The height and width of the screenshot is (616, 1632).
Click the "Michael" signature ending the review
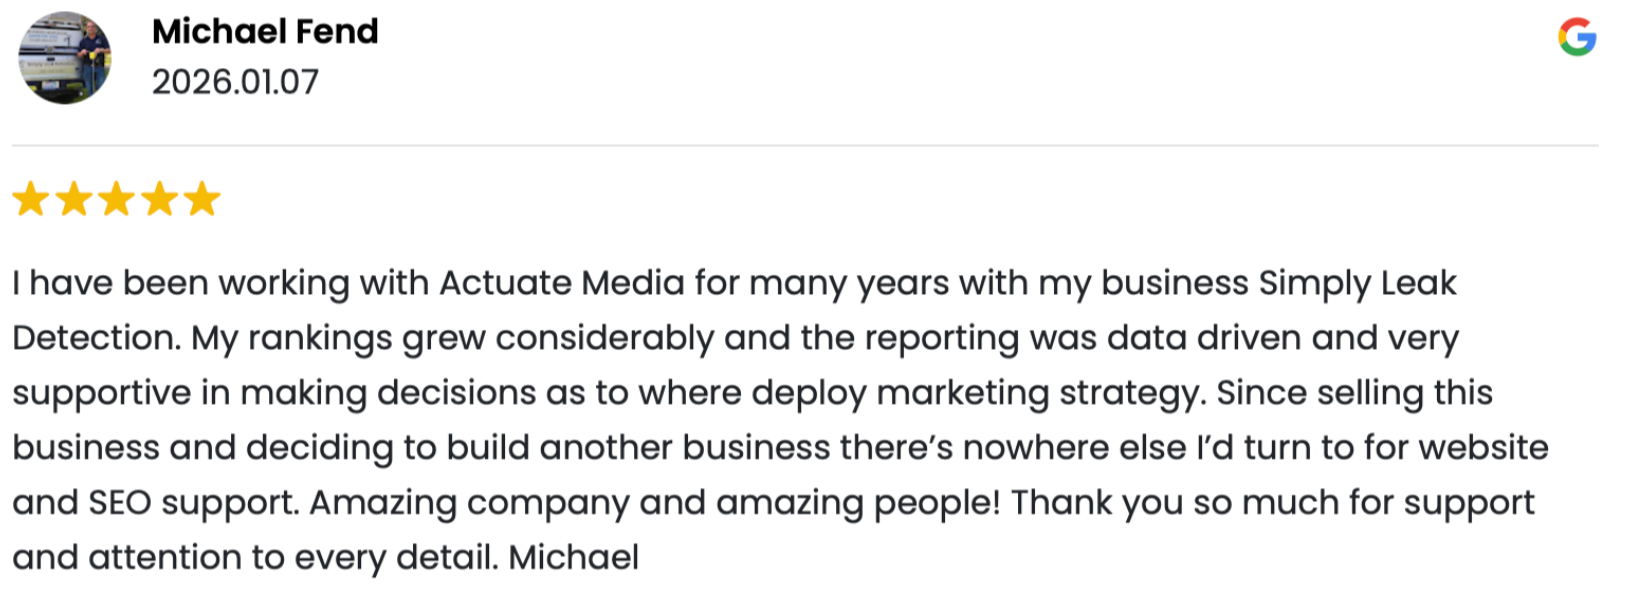click(573, 558)
